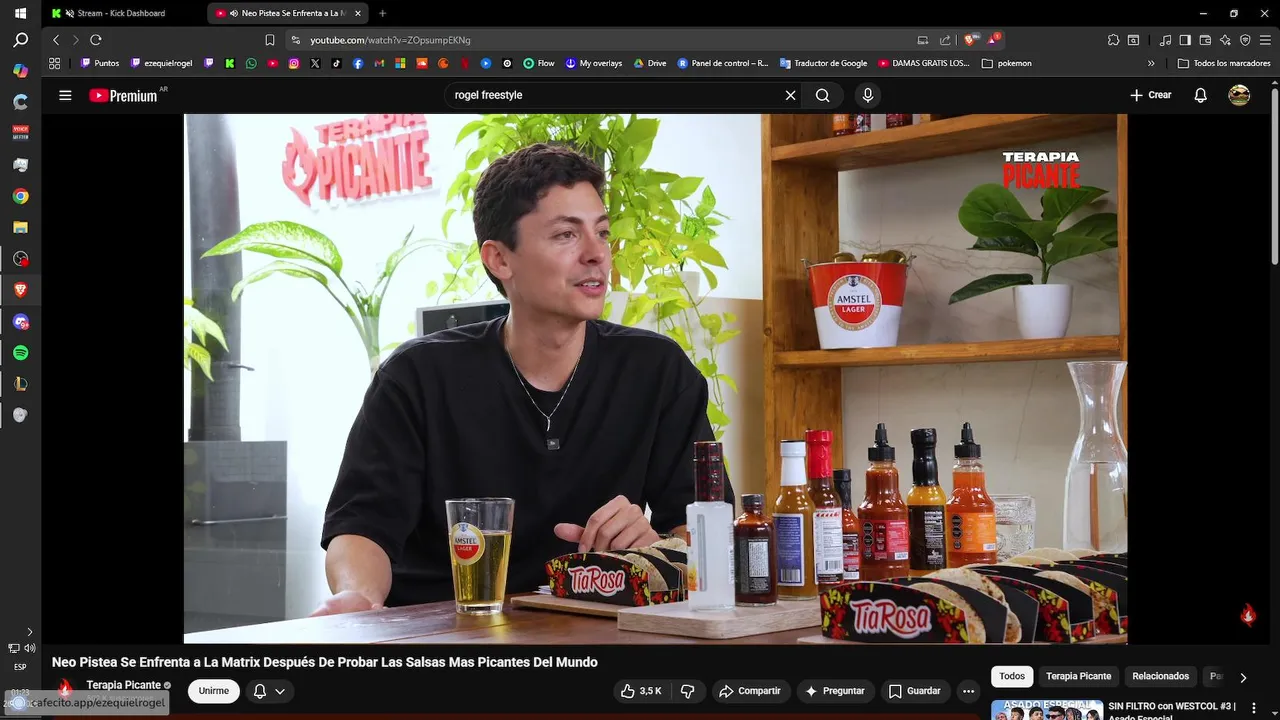The width and height of the screenshot is (1280, 720).
Task: Open Terapia Picante channel name link
Action: click(x=124, y=685)
